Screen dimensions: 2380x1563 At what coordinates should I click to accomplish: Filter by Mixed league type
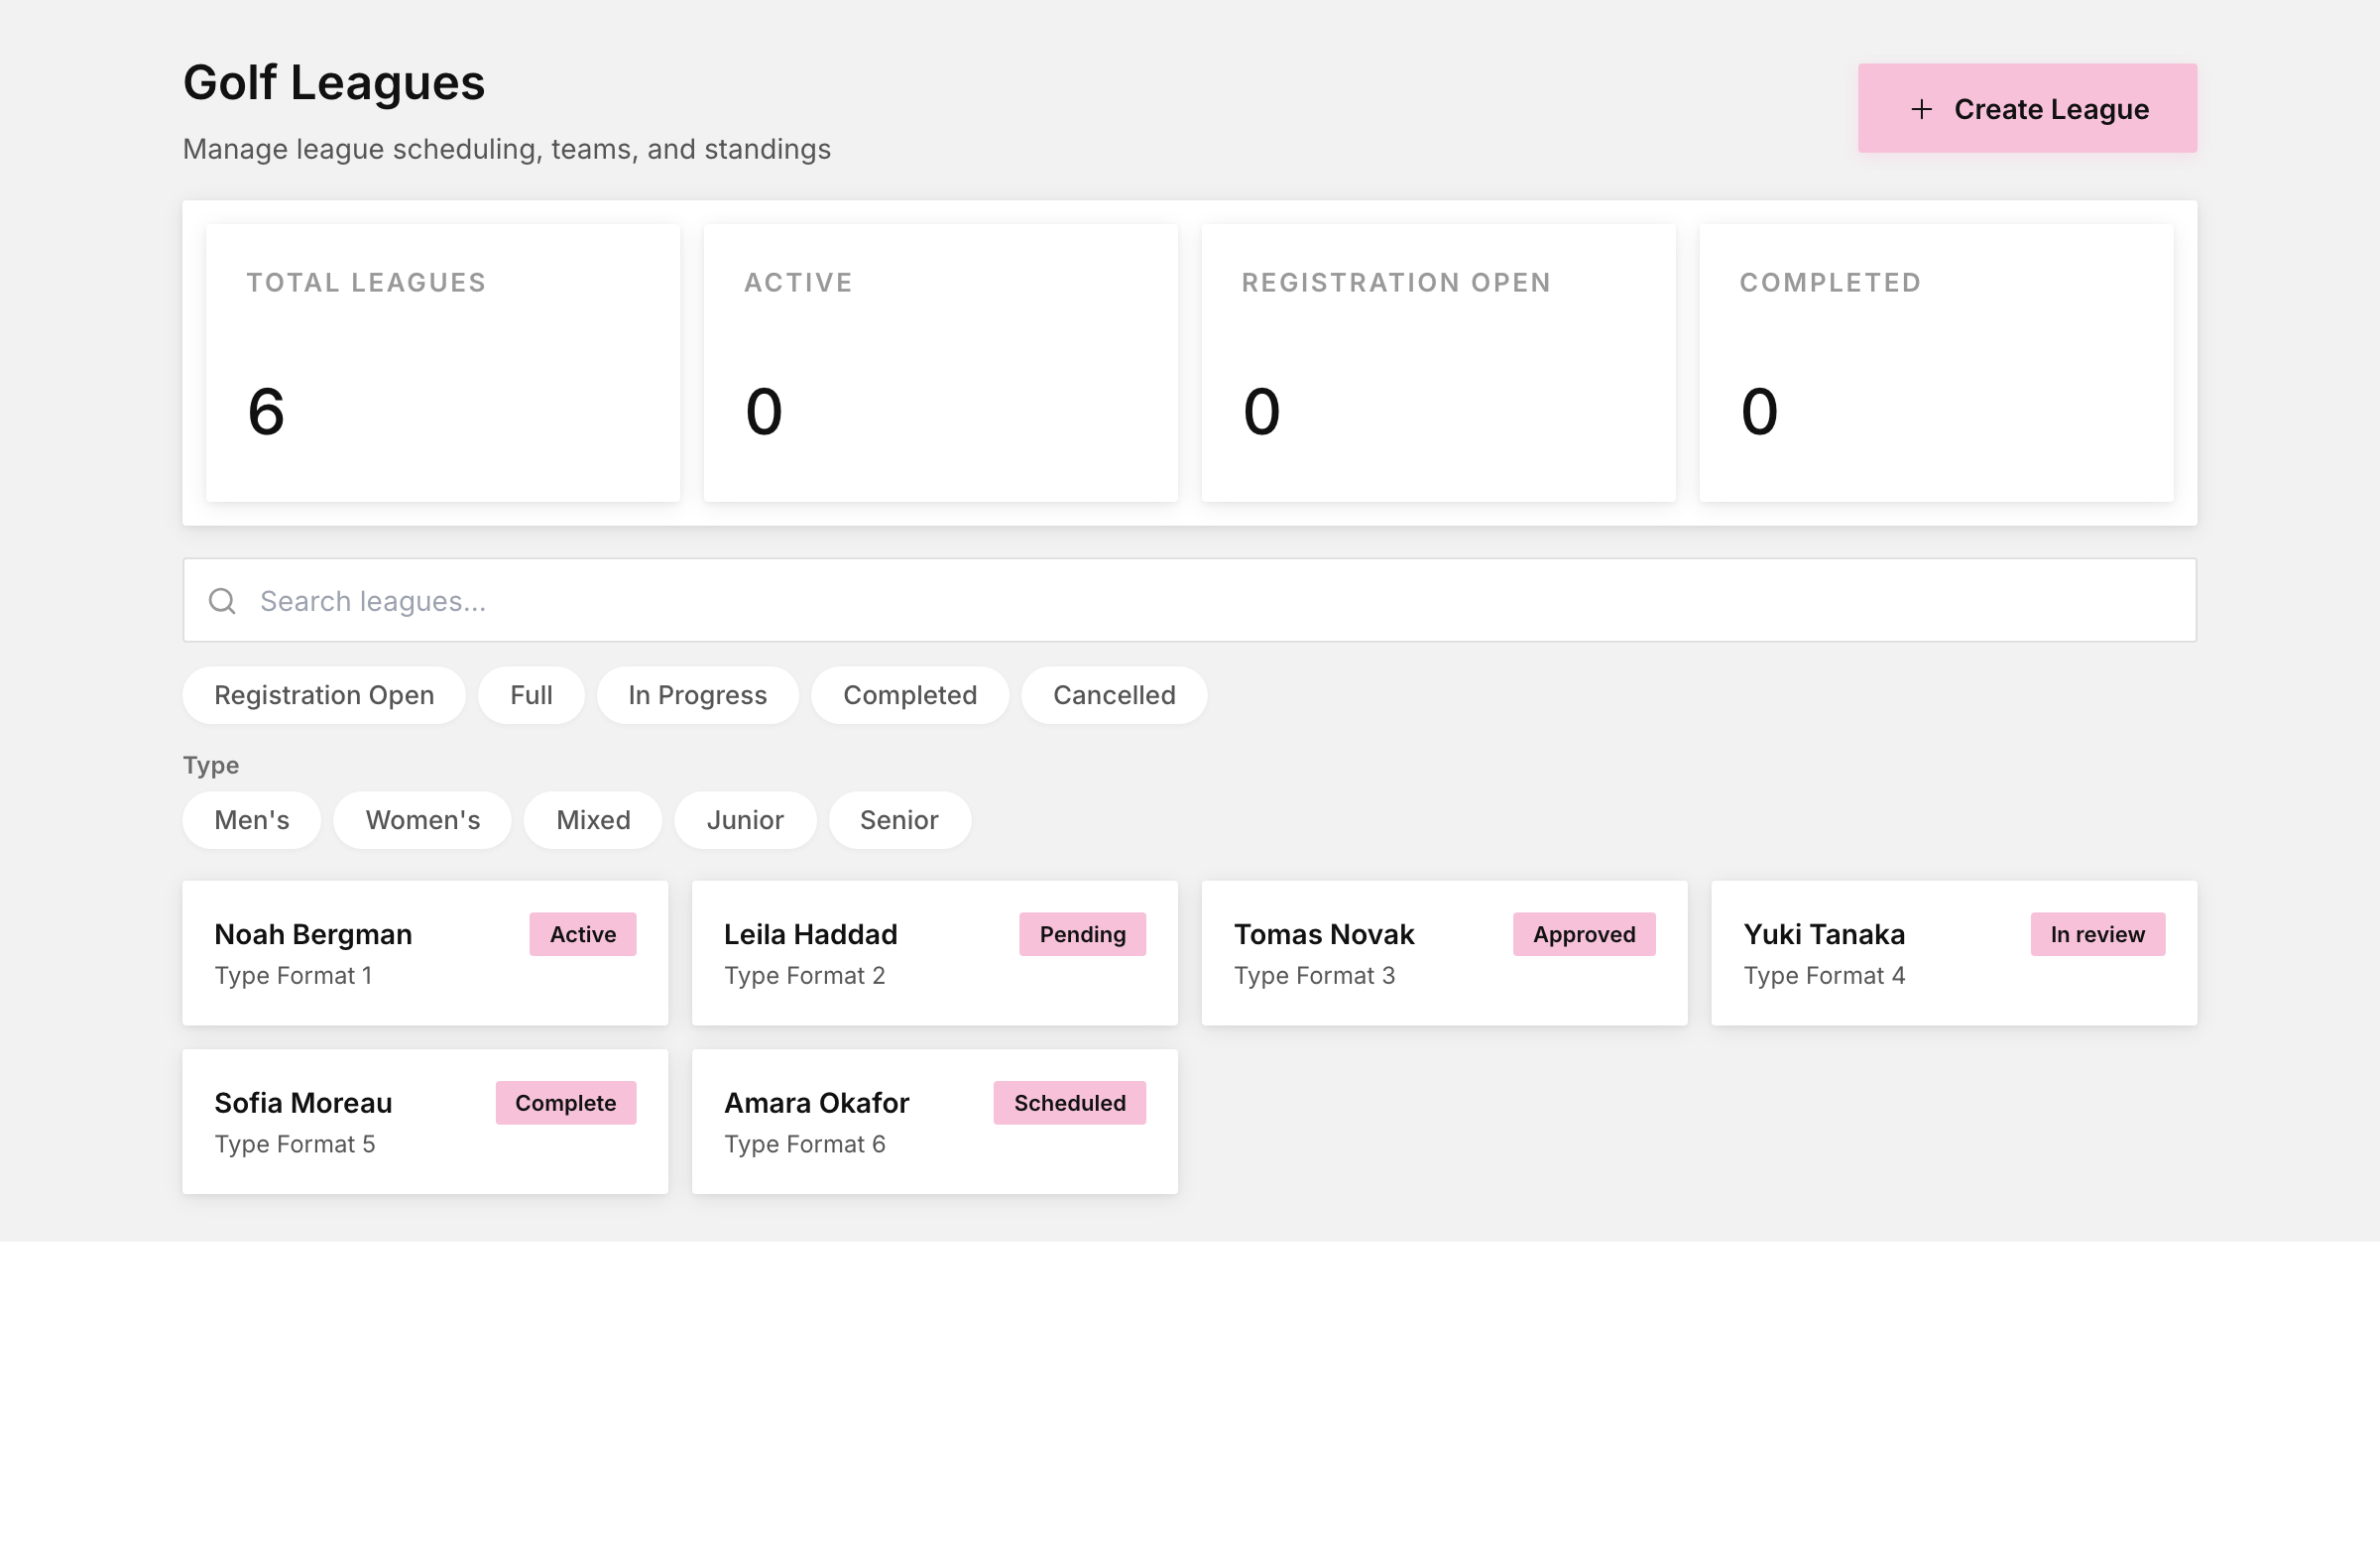tap(593, 820)
